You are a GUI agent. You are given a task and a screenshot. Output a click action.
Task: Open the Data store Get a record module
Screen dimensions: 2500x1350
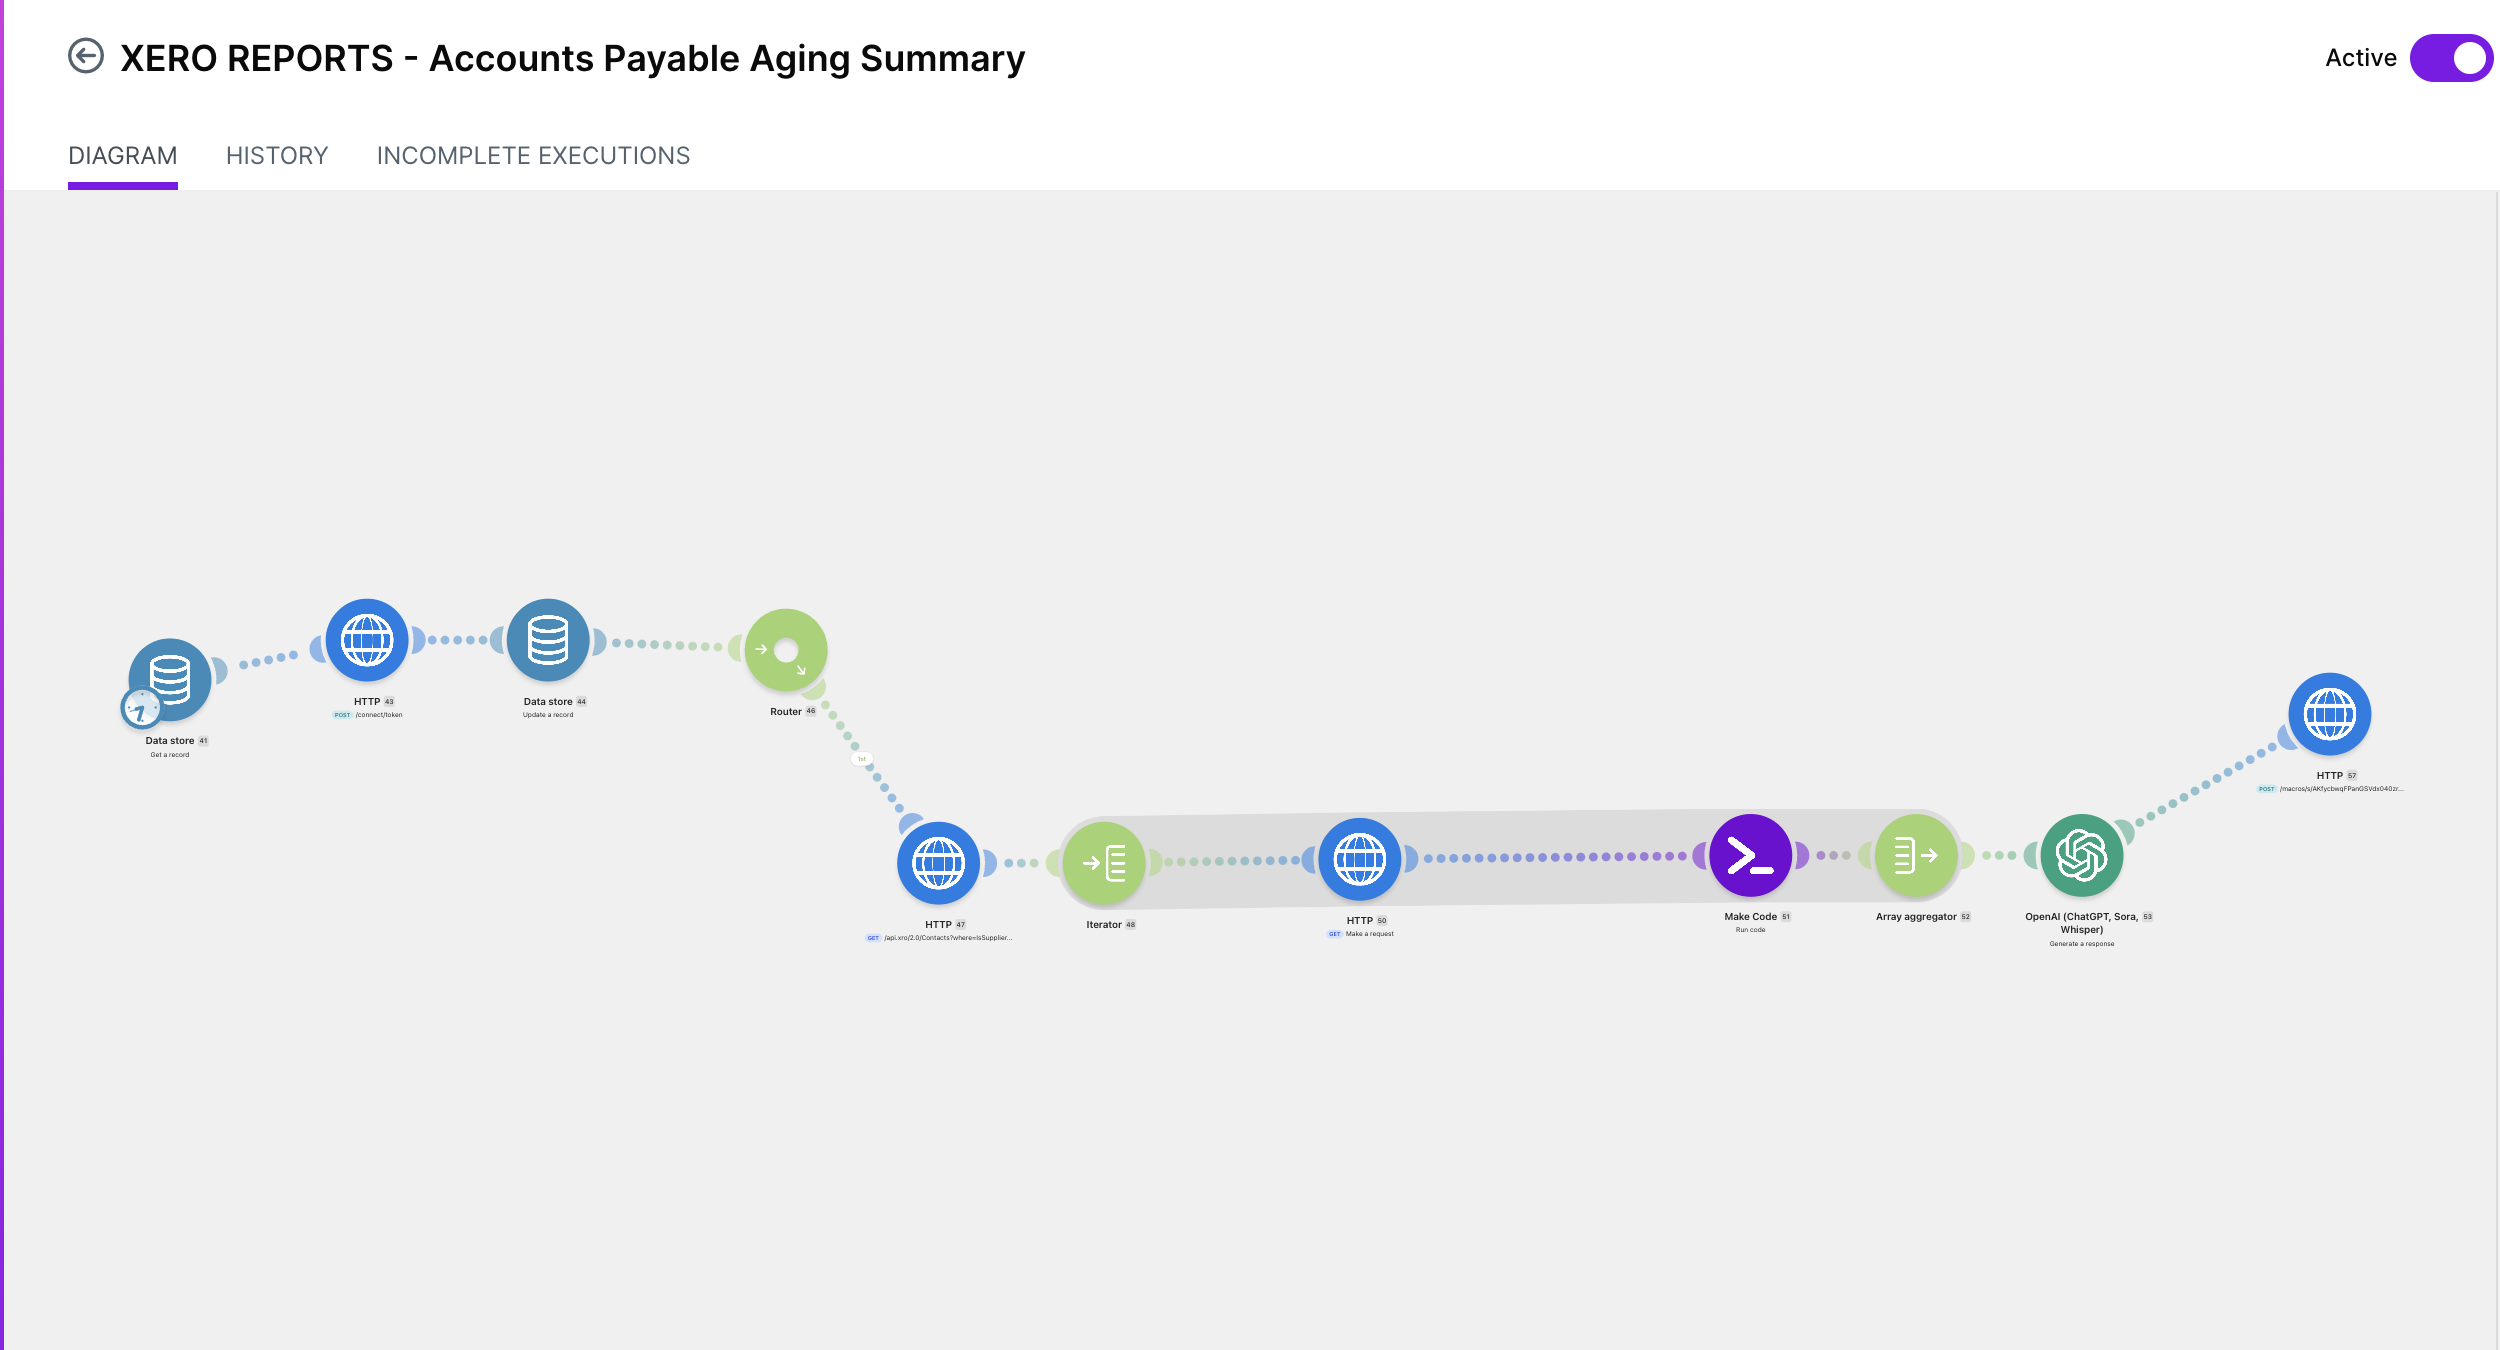point(171,679)
